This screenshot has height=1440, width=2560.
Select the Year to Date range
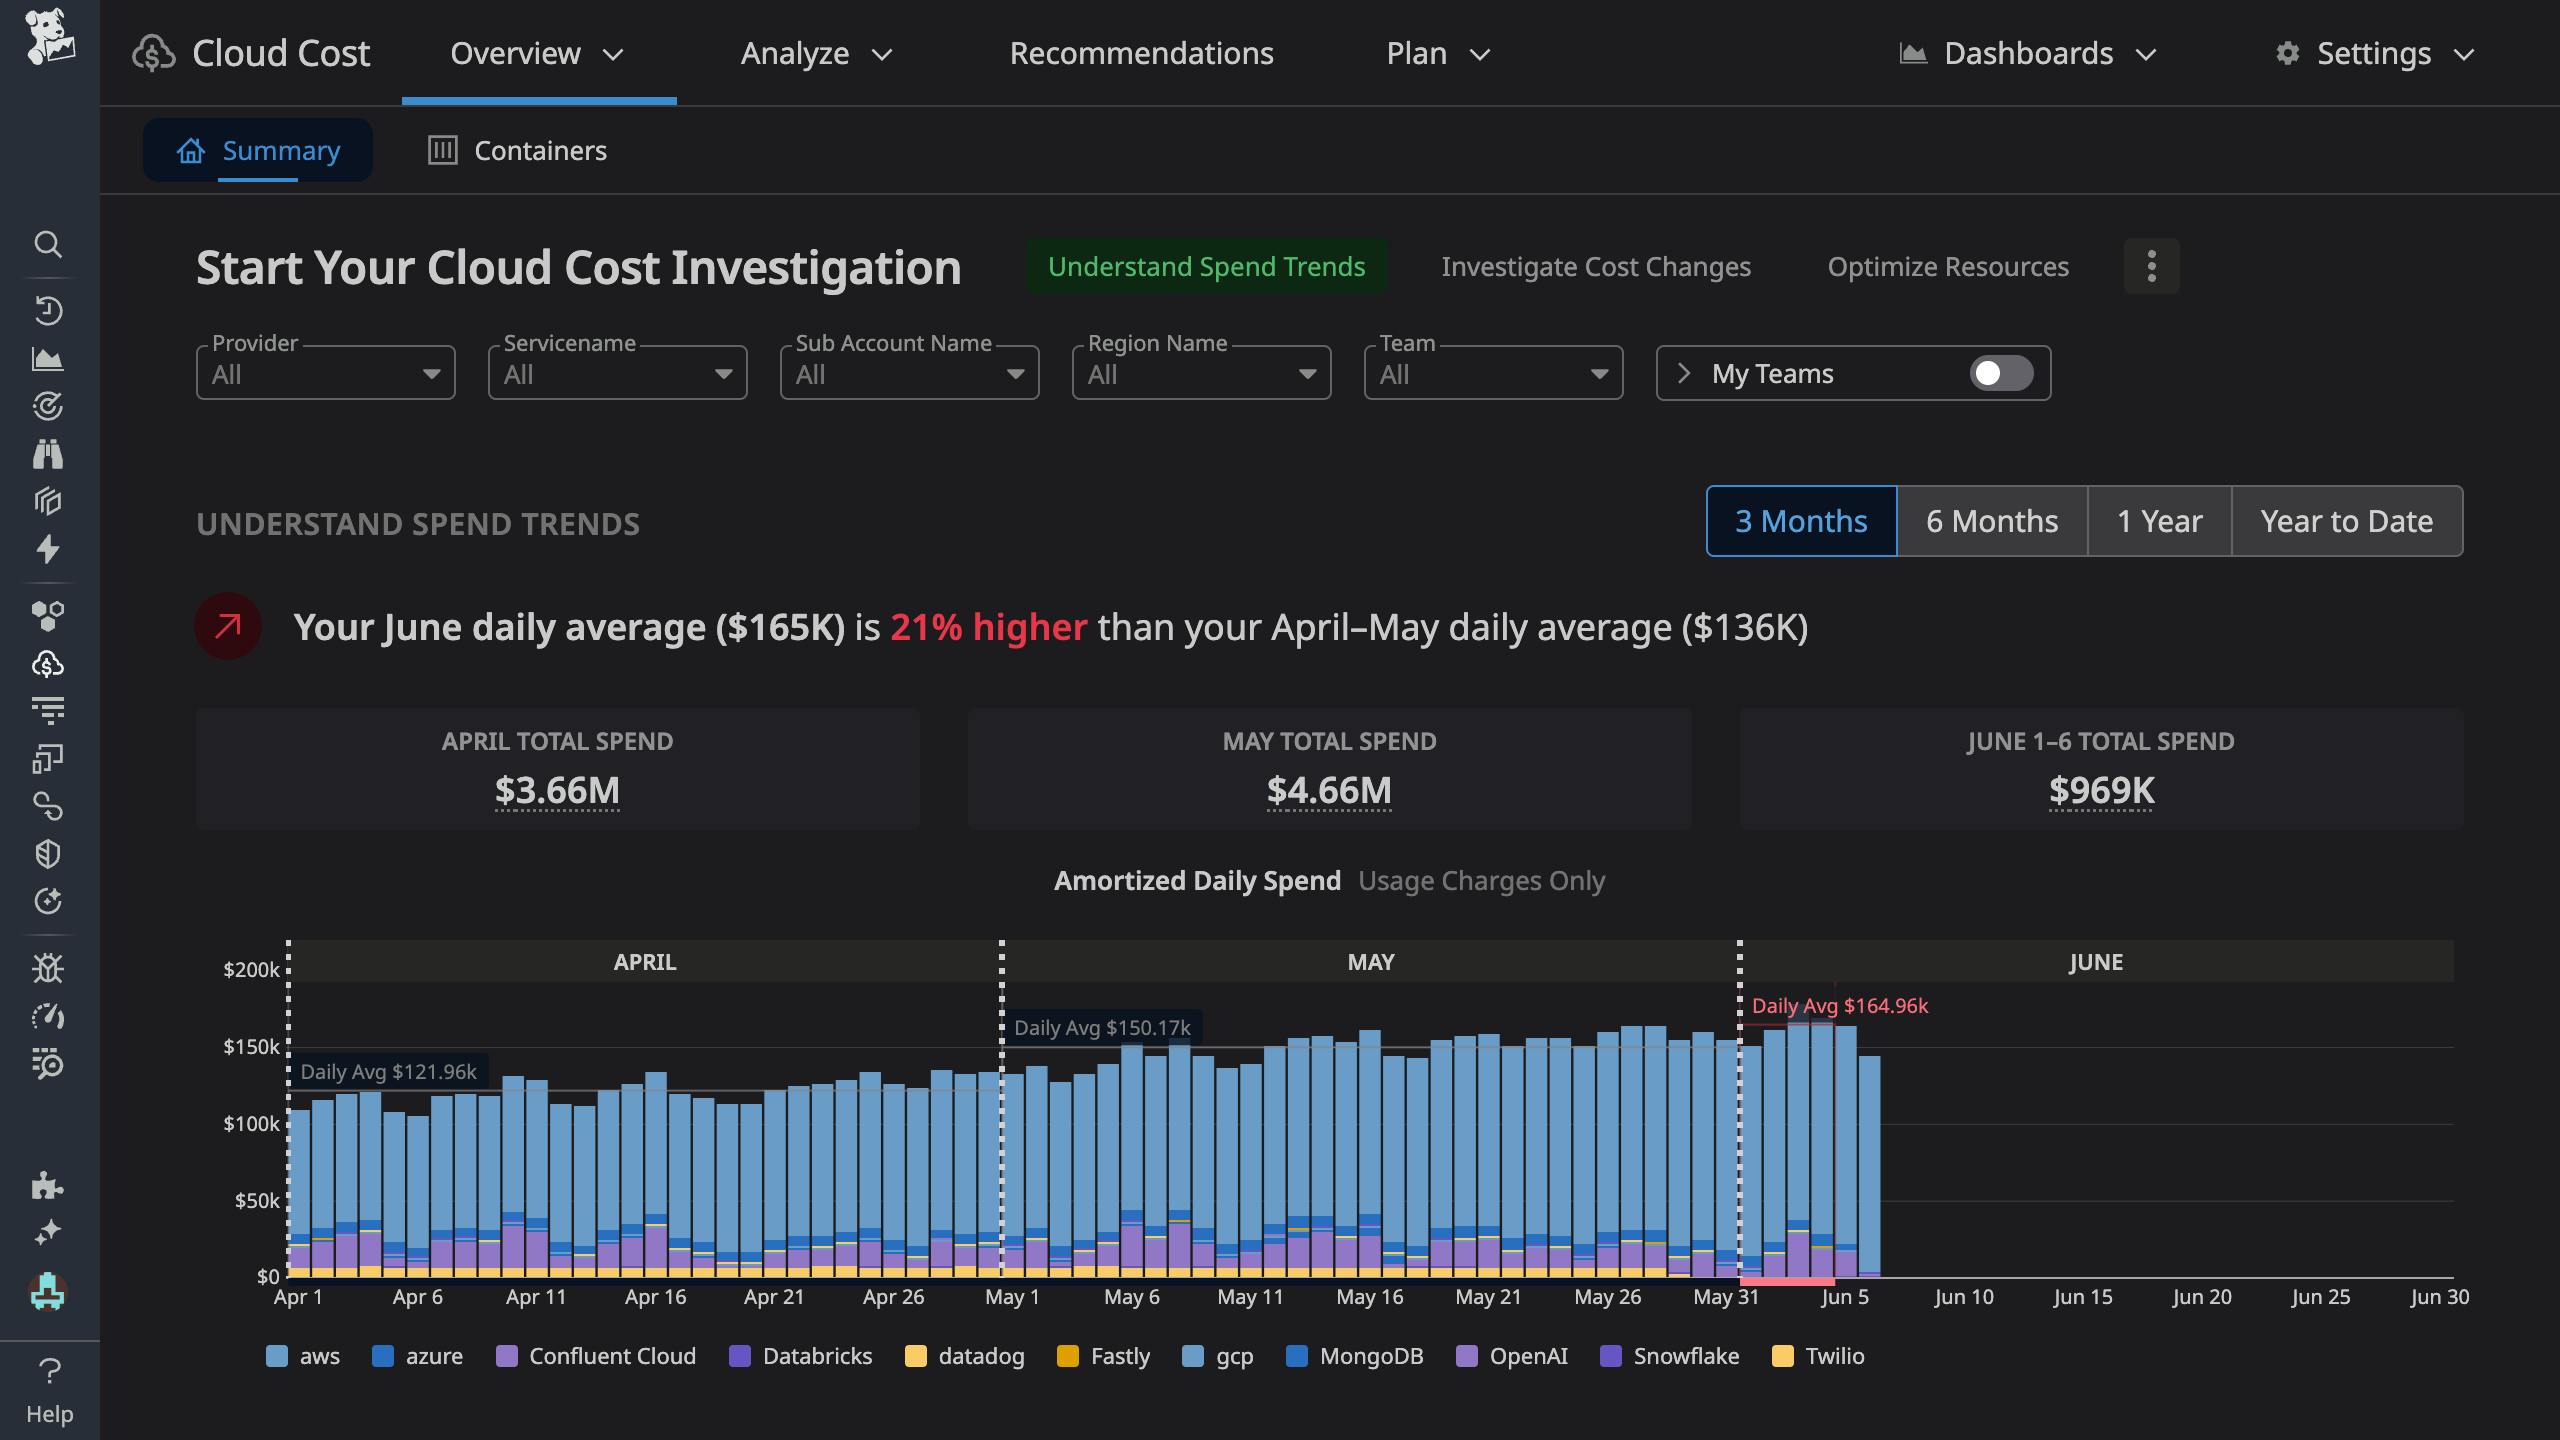2347,521
